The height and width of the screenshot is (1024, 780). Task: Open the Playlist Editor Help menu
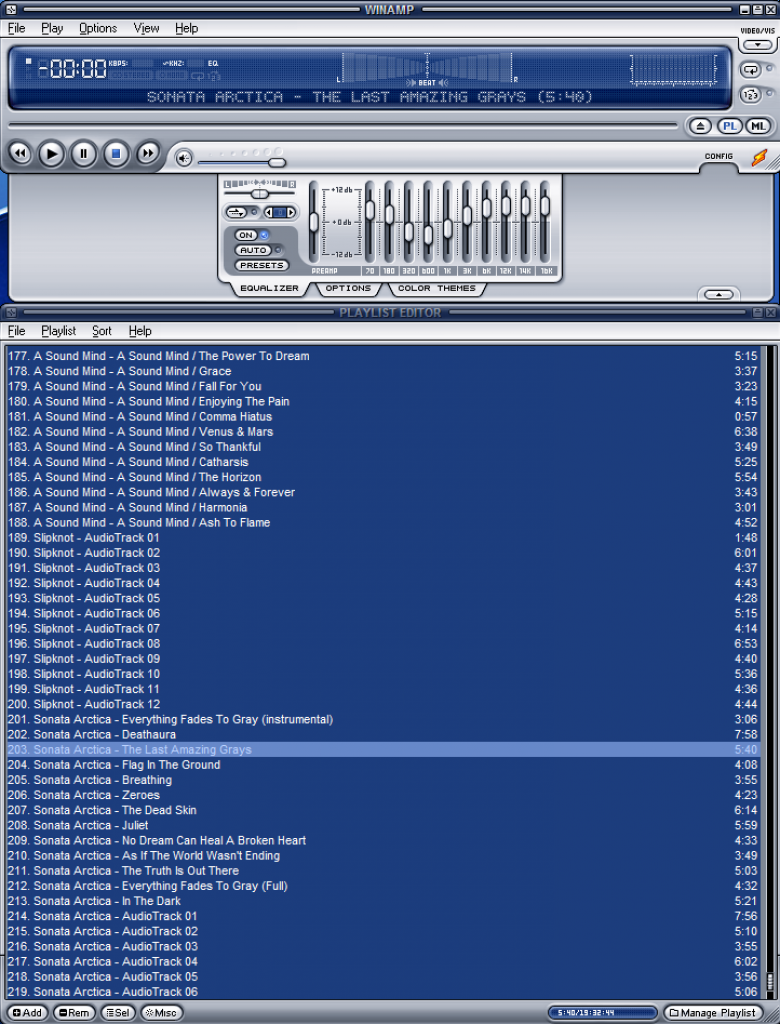(140, 331)
